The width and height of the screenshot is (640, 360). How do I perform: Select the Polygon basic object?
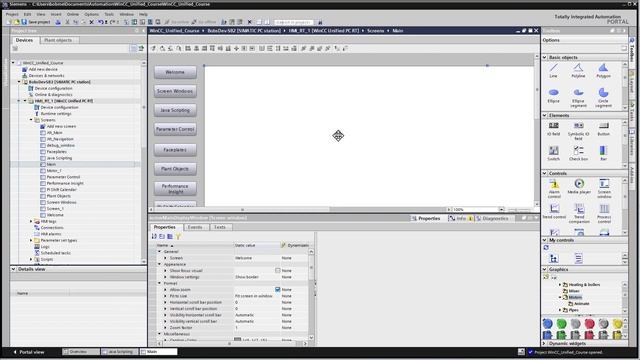pos(603,70)
